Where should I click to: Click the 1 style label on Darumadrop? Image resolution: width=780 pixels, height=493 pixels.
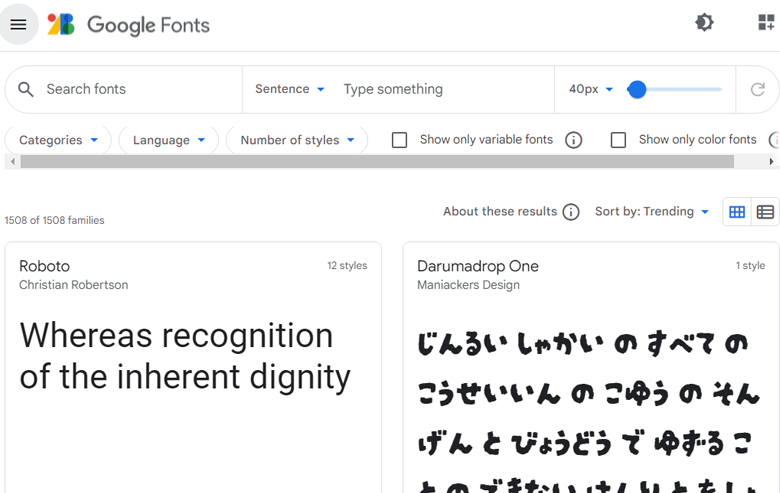751,266
